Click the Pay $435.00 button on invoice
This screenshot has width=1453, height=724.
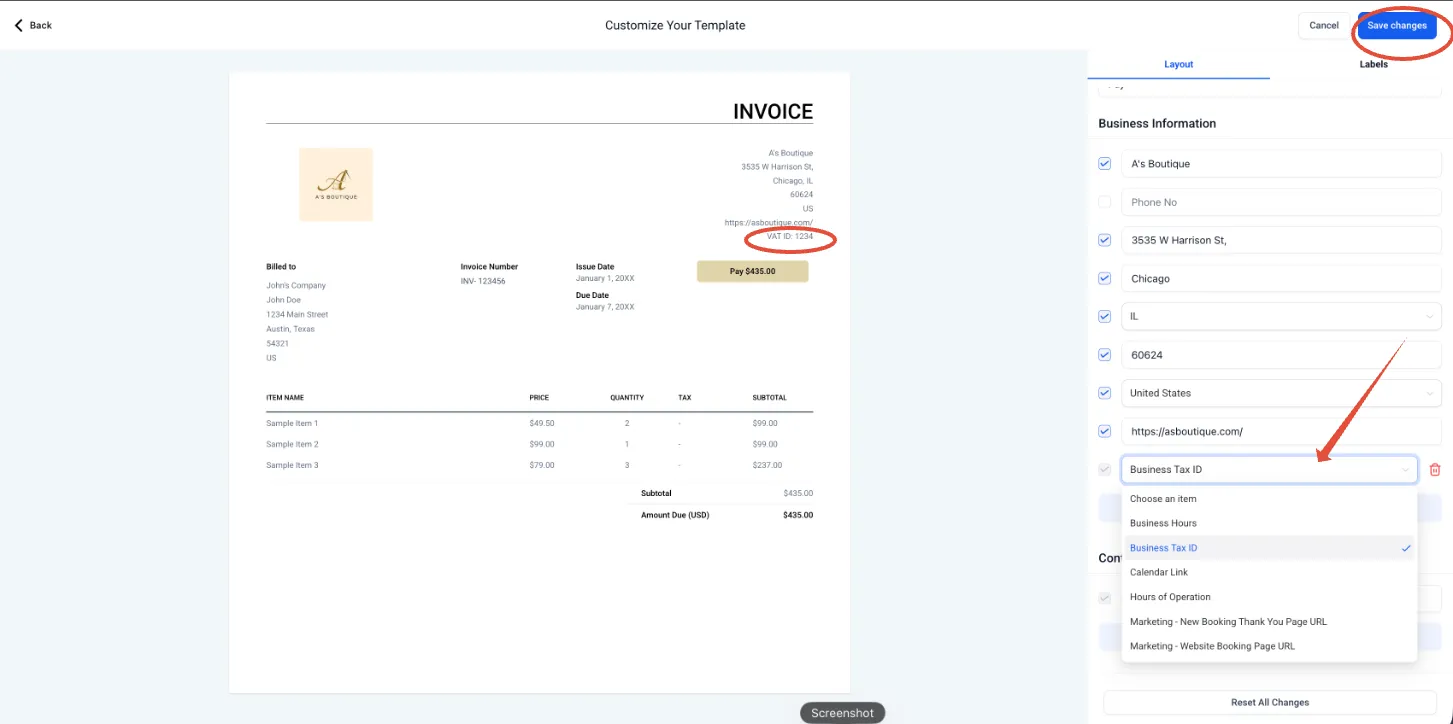point(752,271)
